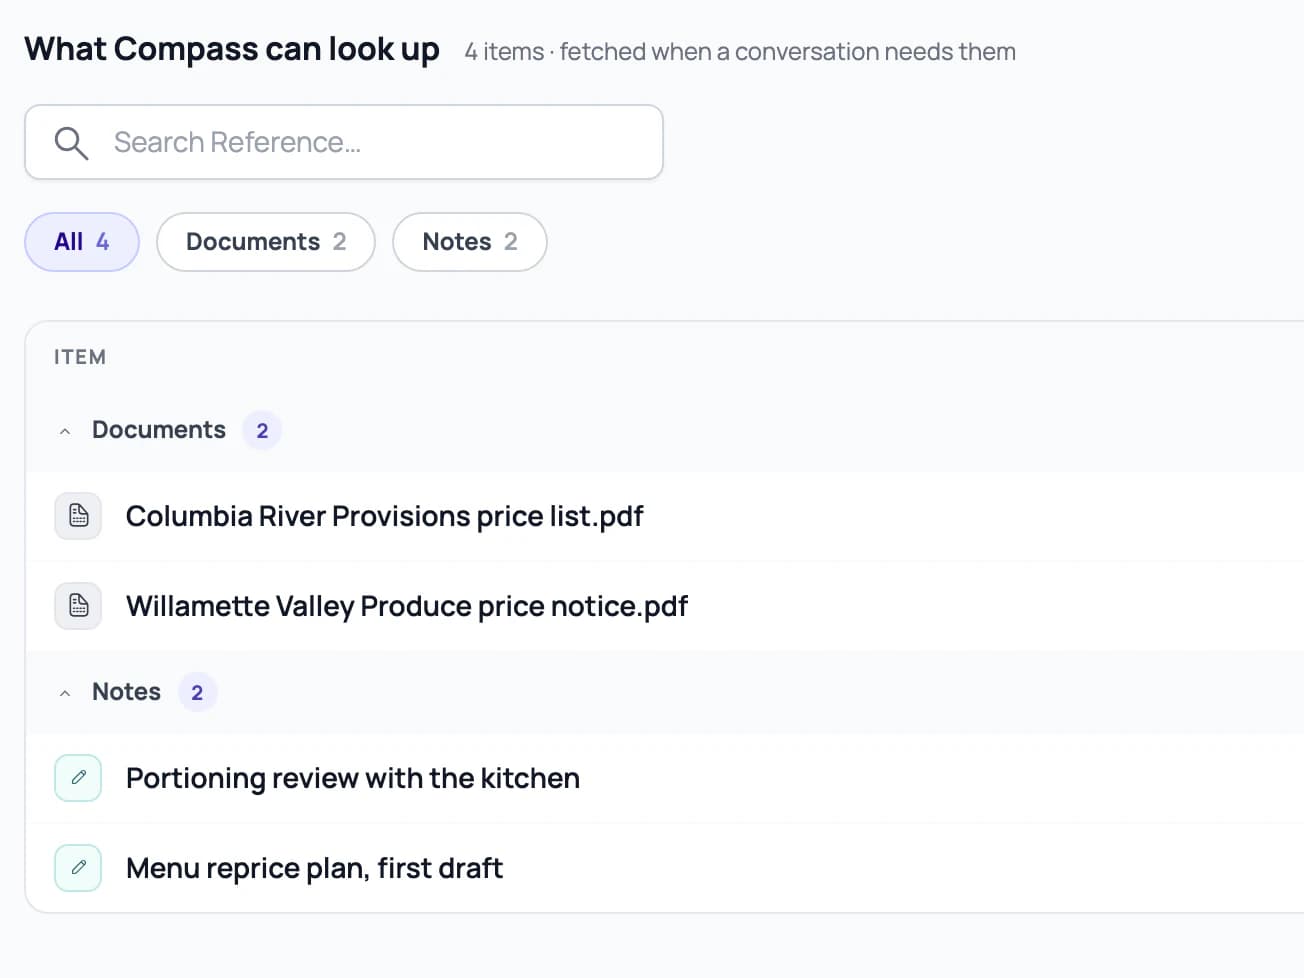Click the magnifier icon in search box
1304x978 pixels.
click(71, 143)
